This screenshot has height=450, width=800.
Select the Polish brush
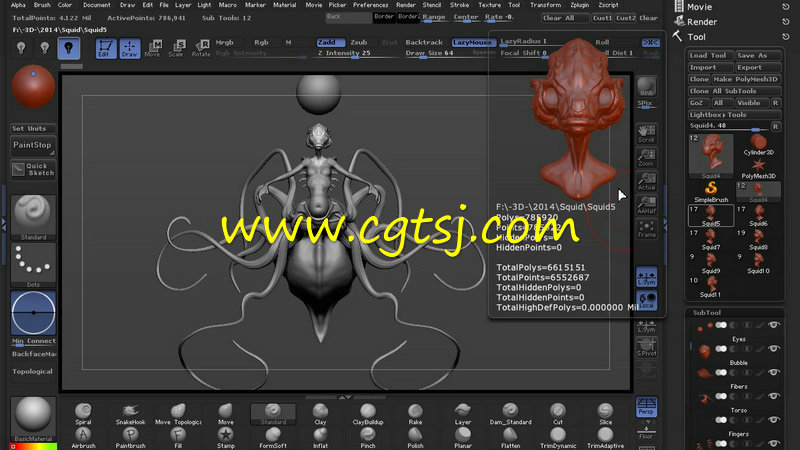pos(415,438)
